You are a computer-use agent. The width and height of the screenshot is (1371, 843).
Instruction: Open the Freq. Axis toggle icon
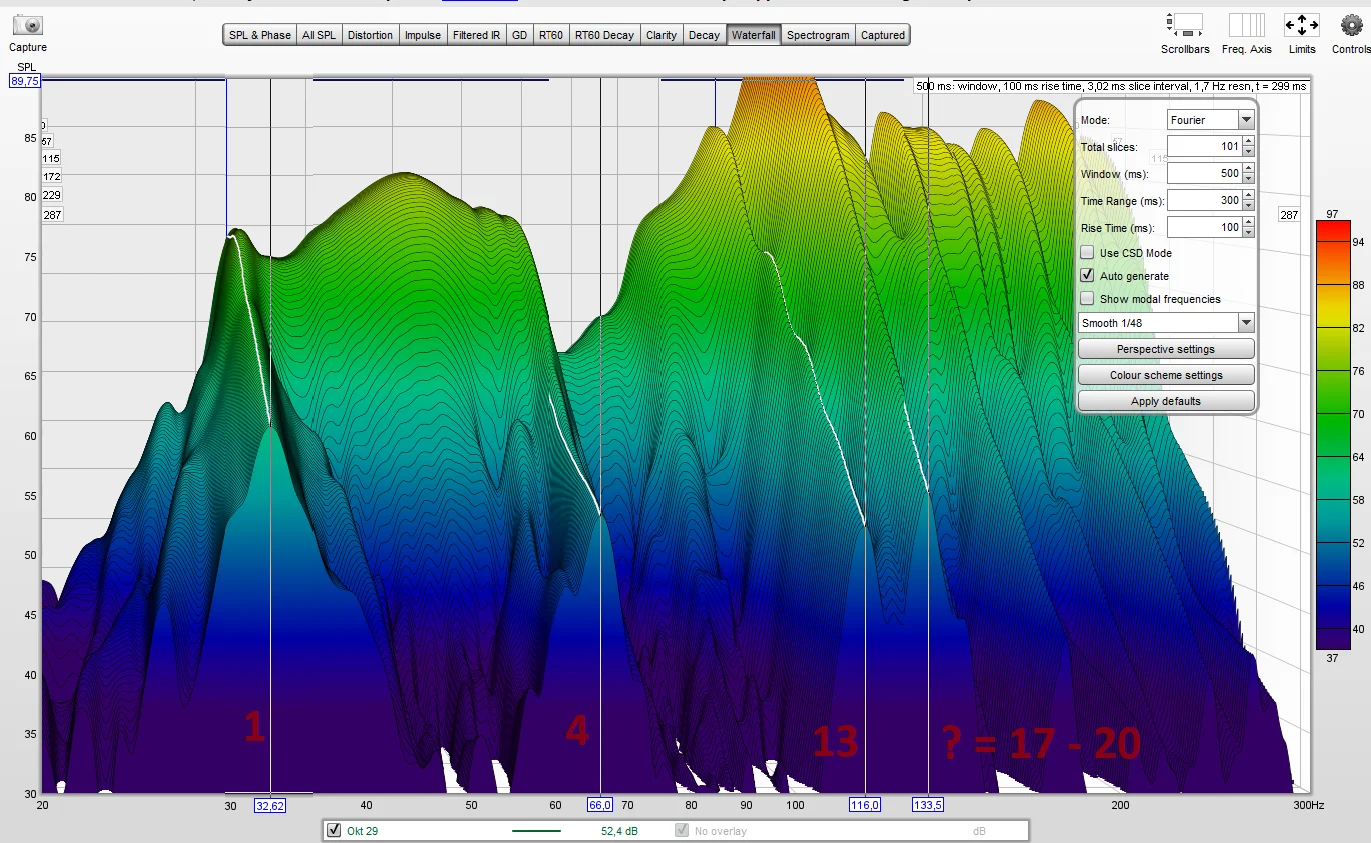coord(1247,25)
